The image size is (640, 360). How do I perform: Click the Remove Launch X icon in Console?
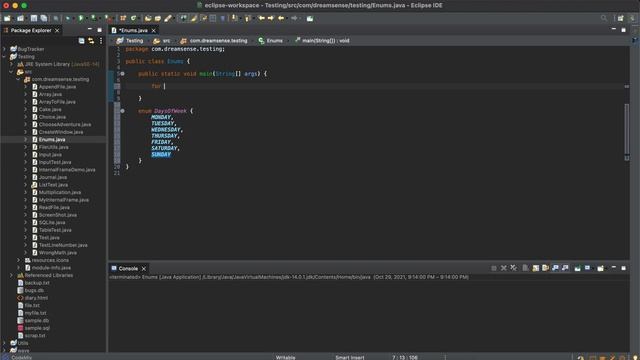point(504,268)
